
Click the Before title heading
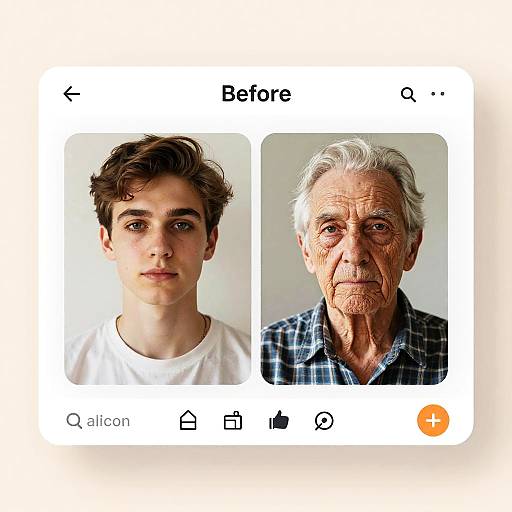256,94
